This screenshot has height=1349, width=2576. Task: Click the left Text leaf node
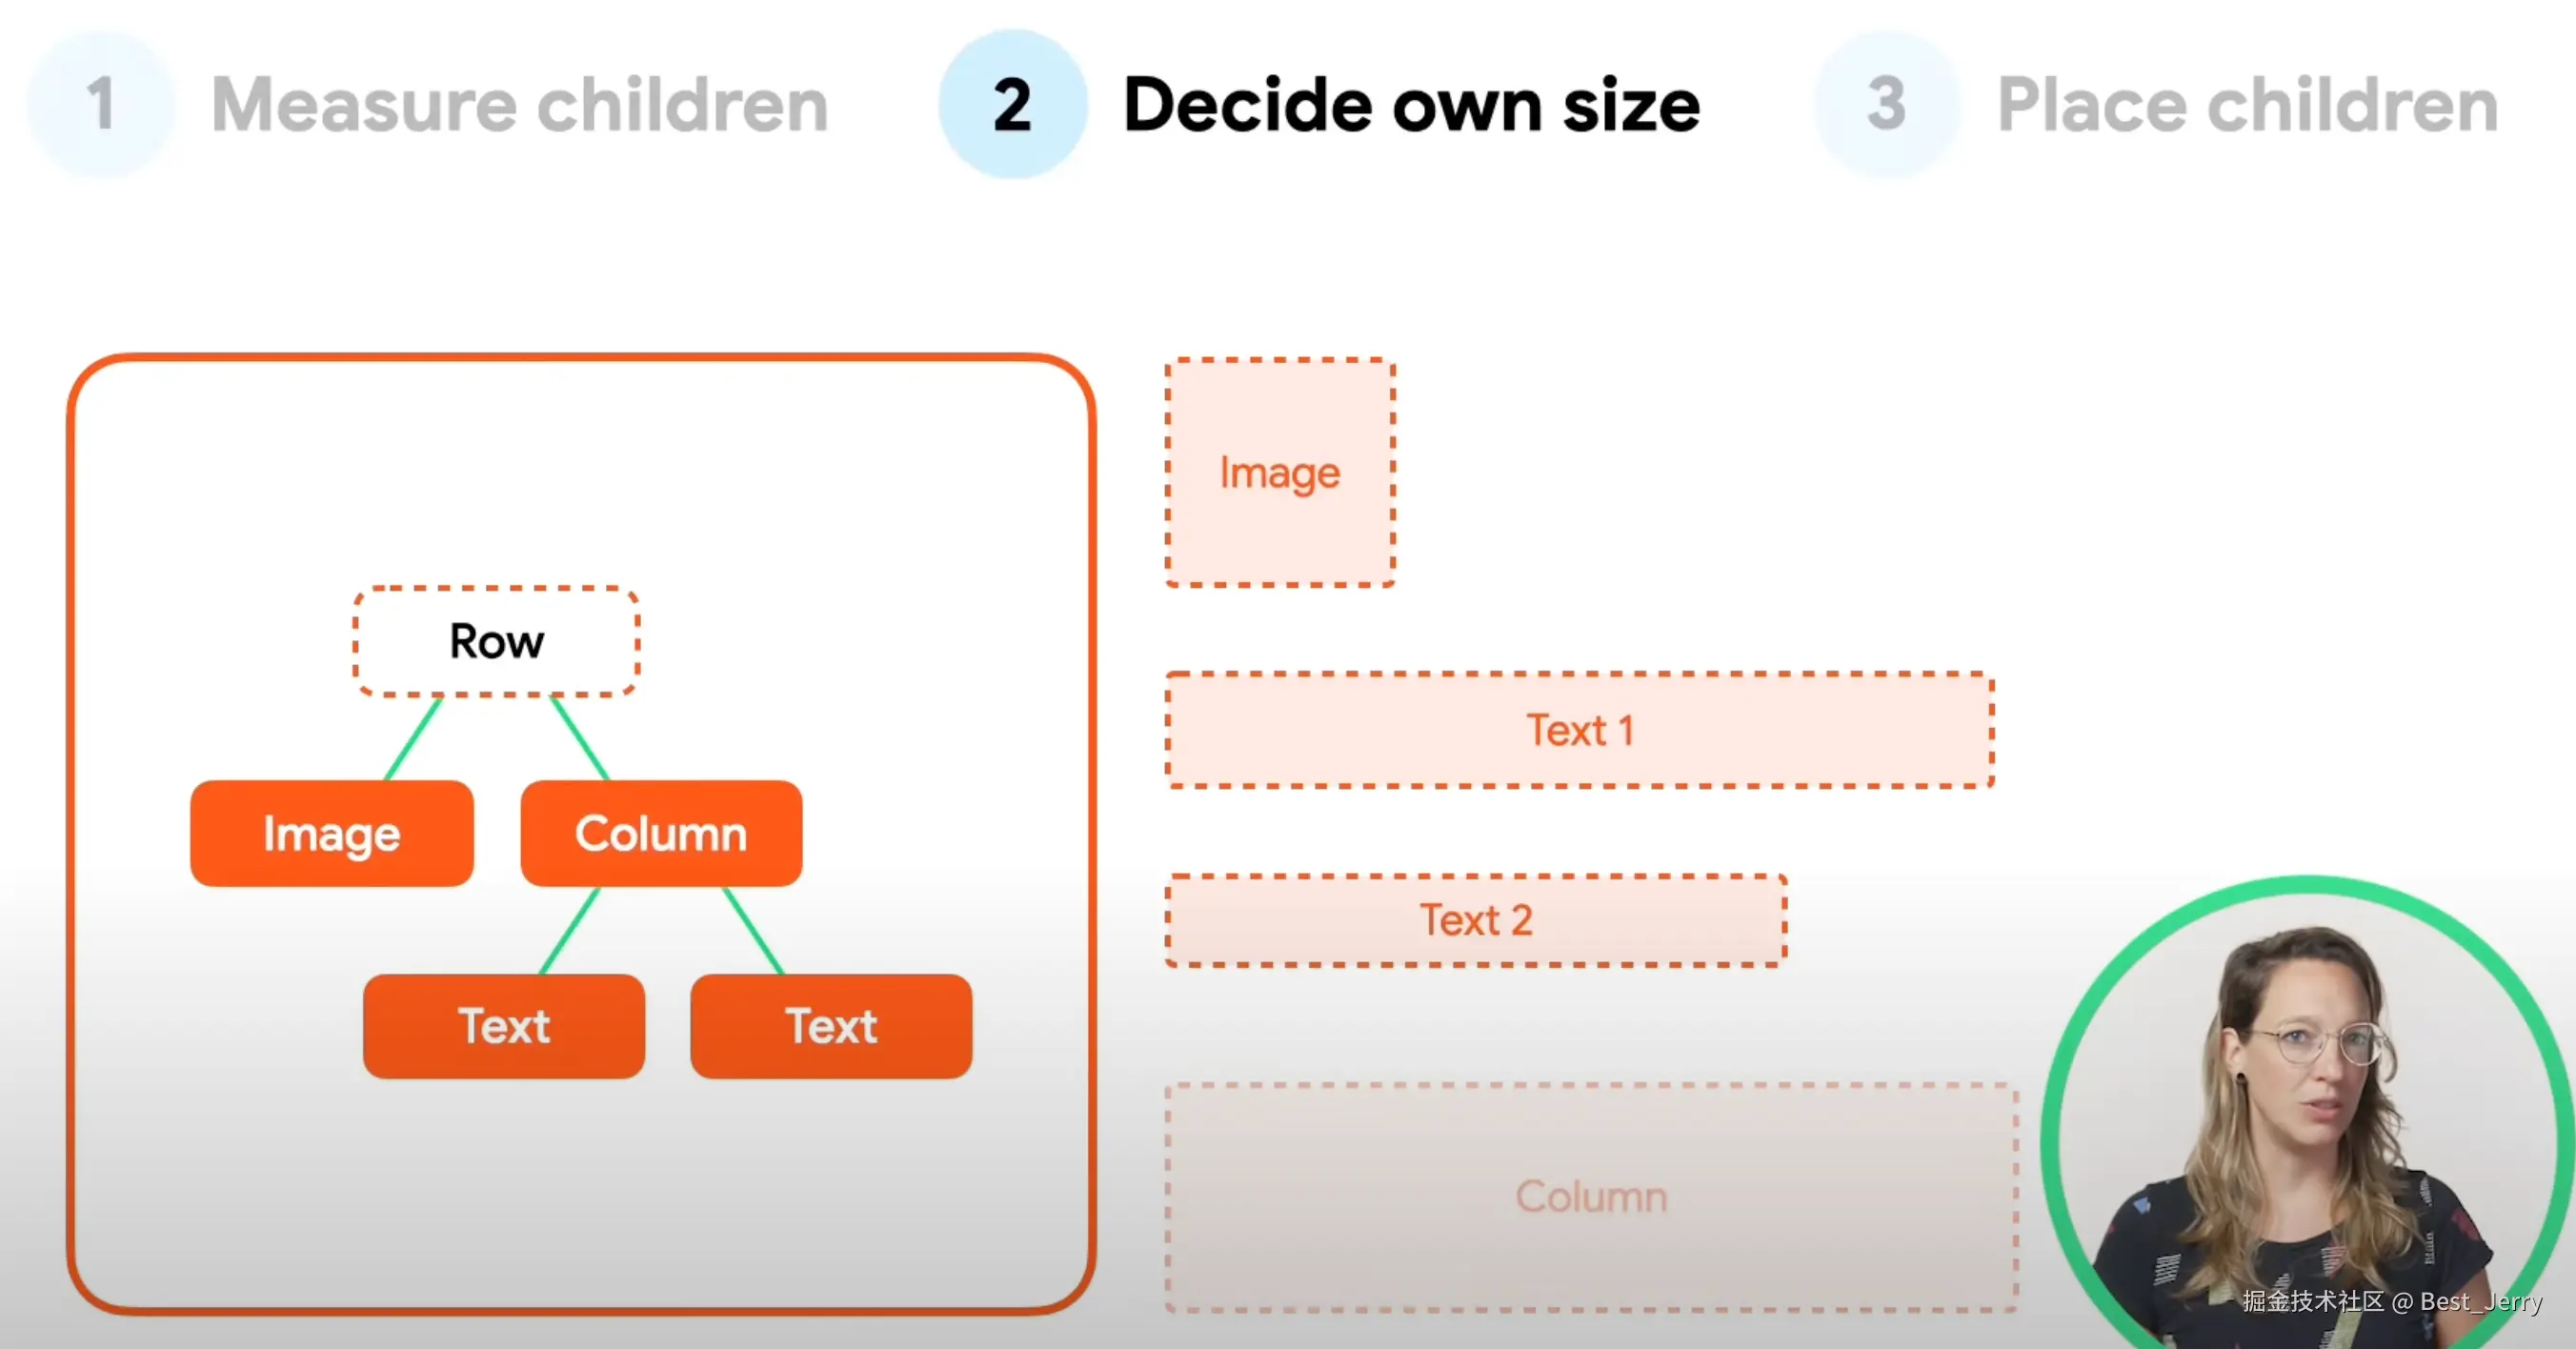pos(503,1026)
